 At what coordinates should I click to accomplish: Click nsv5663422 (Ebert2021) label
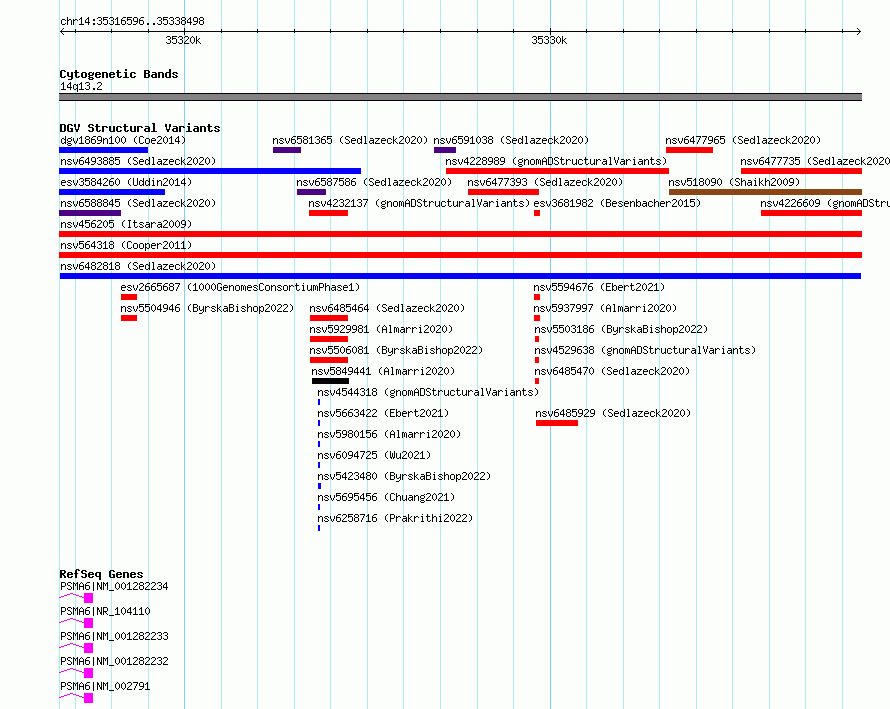coord(383,413)
